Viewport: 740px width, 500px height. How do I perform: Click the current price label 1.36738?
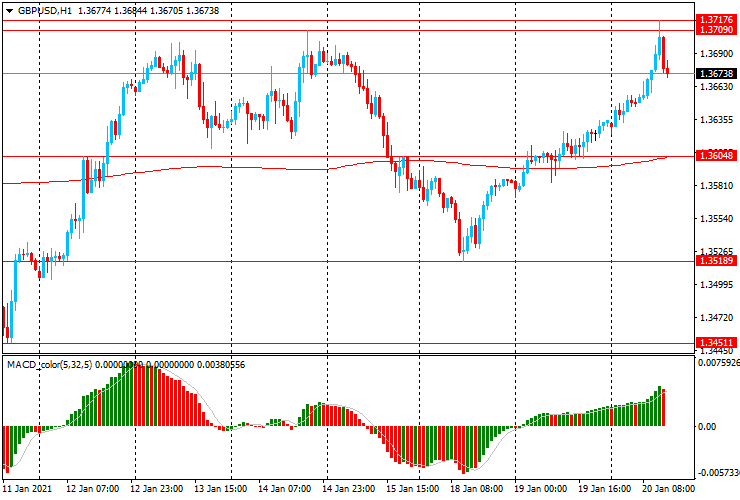point(716,74)
